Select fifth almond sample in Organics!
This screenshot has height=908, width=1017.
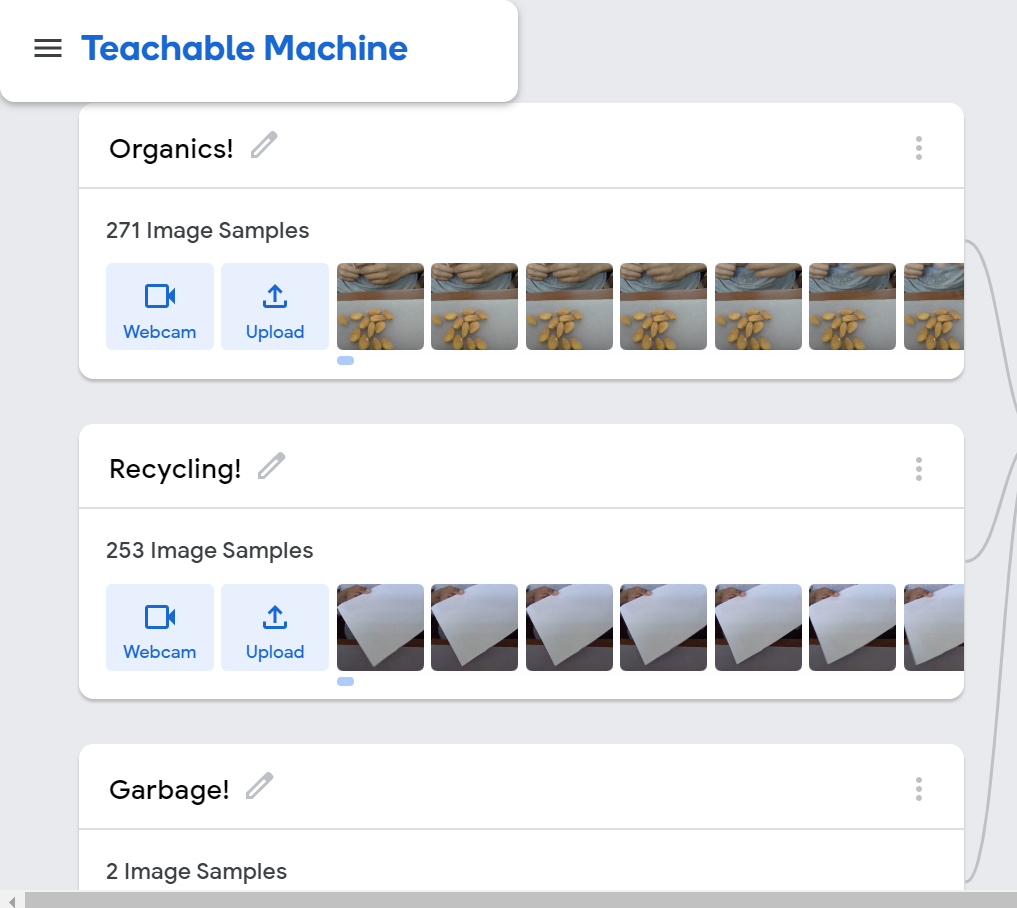[758, 306]
